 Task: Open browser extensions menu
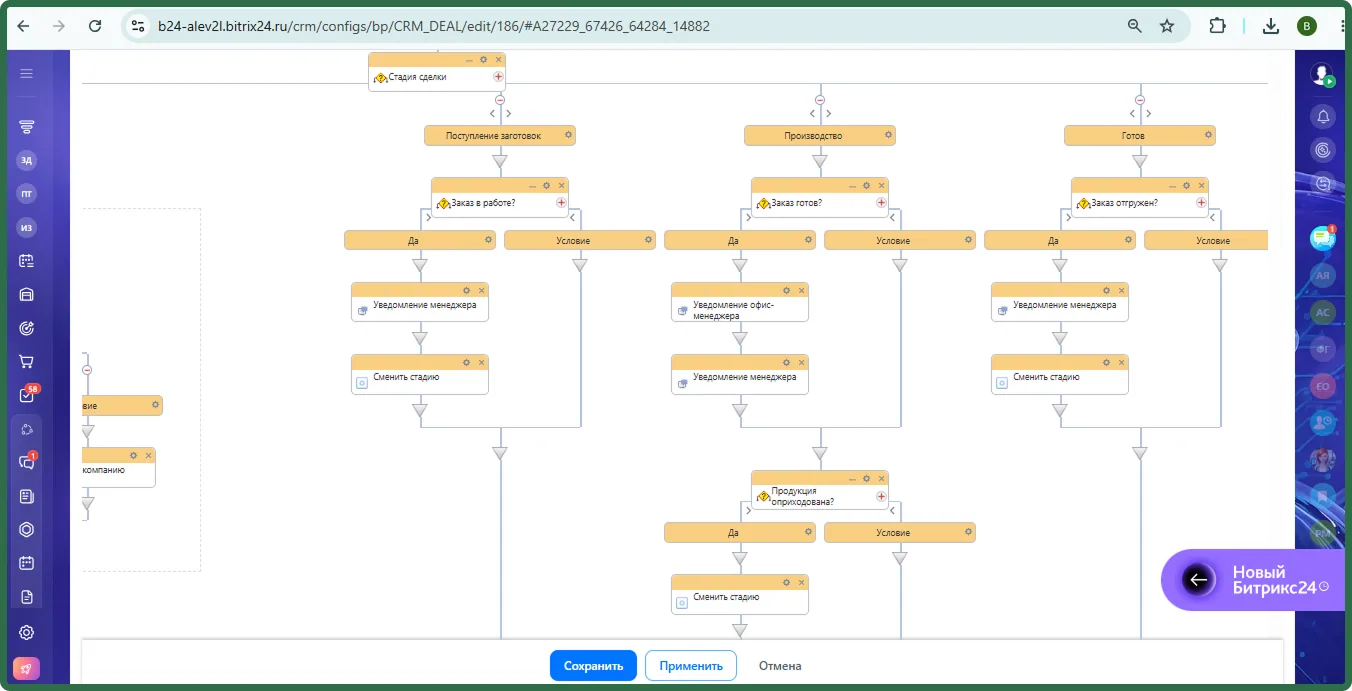coord(1217,26)
